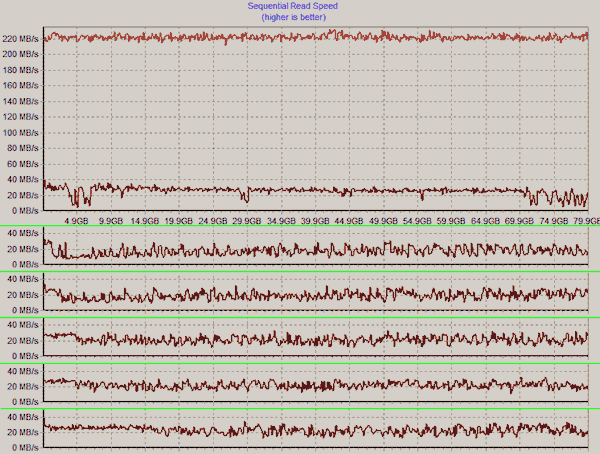
Task: Select the 74.9GB x-axis marker
Action: pos(553,221)
